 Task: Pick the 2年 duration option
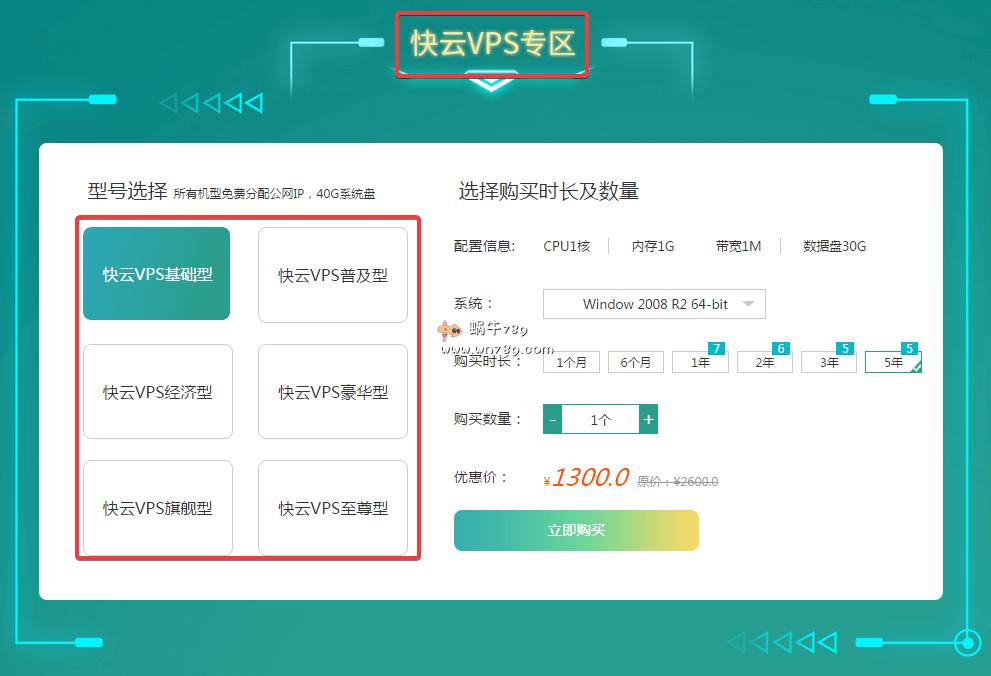(x=764, y=362)
